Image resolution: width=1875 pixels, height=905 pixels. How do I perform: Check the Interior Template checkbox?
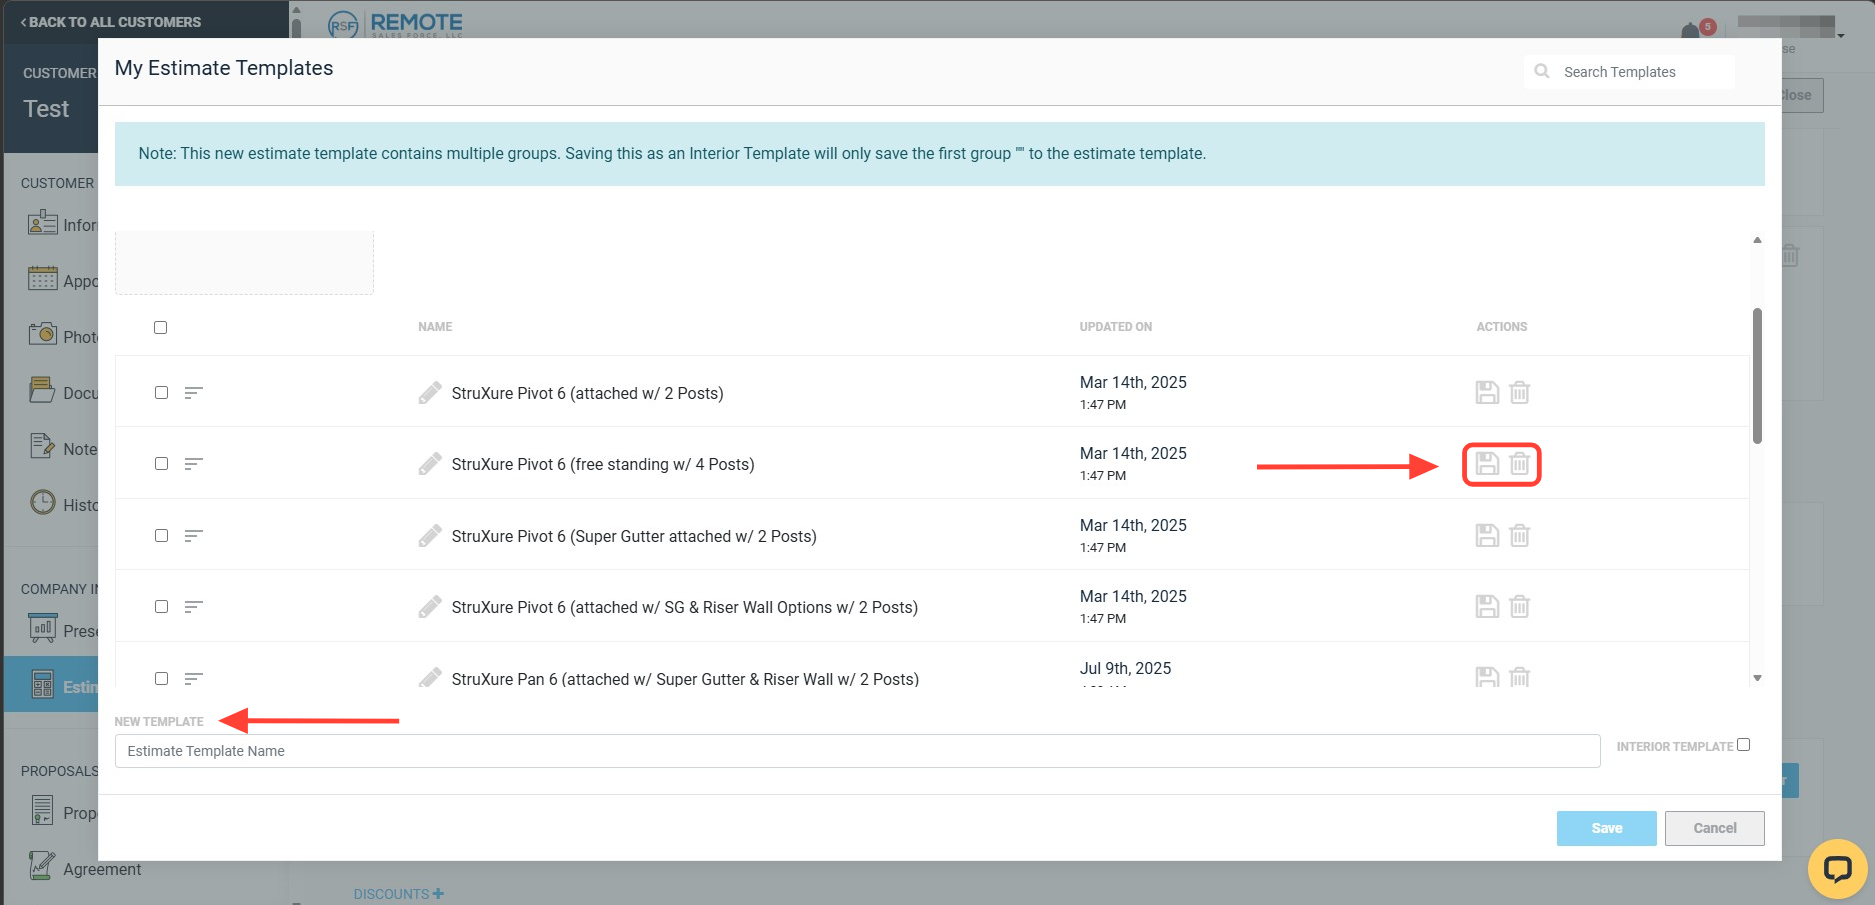point(1743,745)
